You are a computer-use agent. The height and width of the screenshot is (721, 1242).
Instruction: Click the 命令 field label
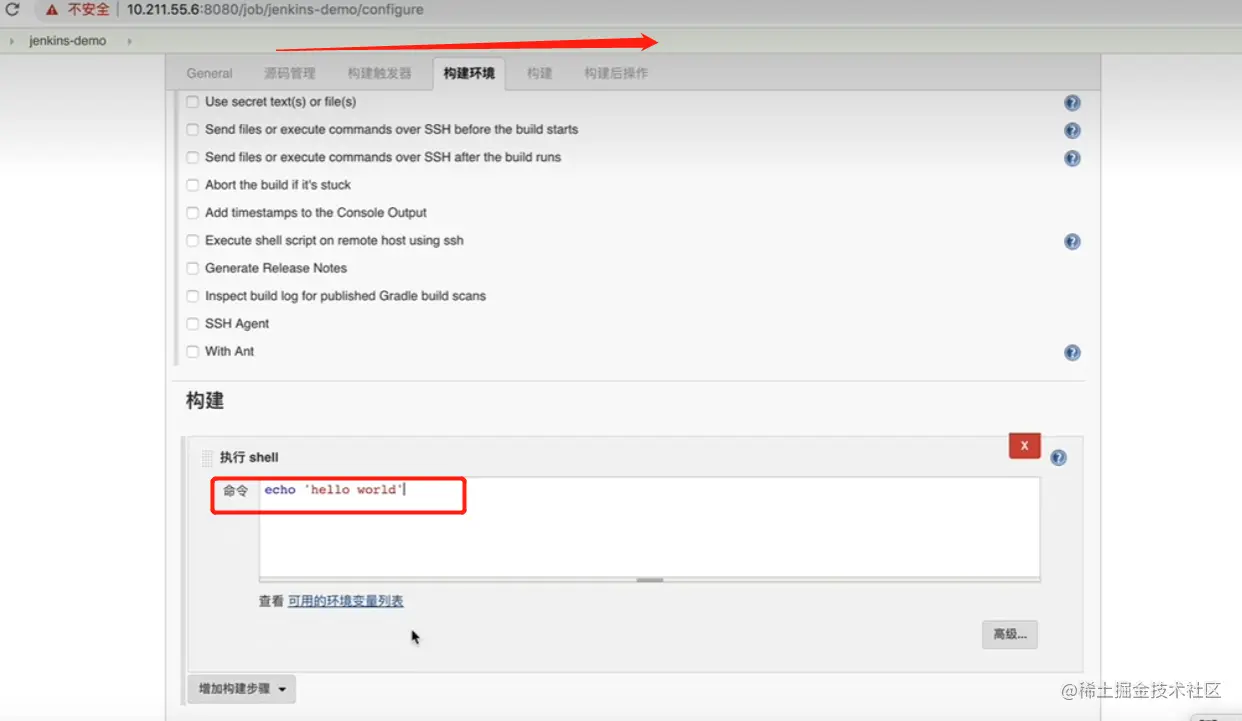(235, 491)
